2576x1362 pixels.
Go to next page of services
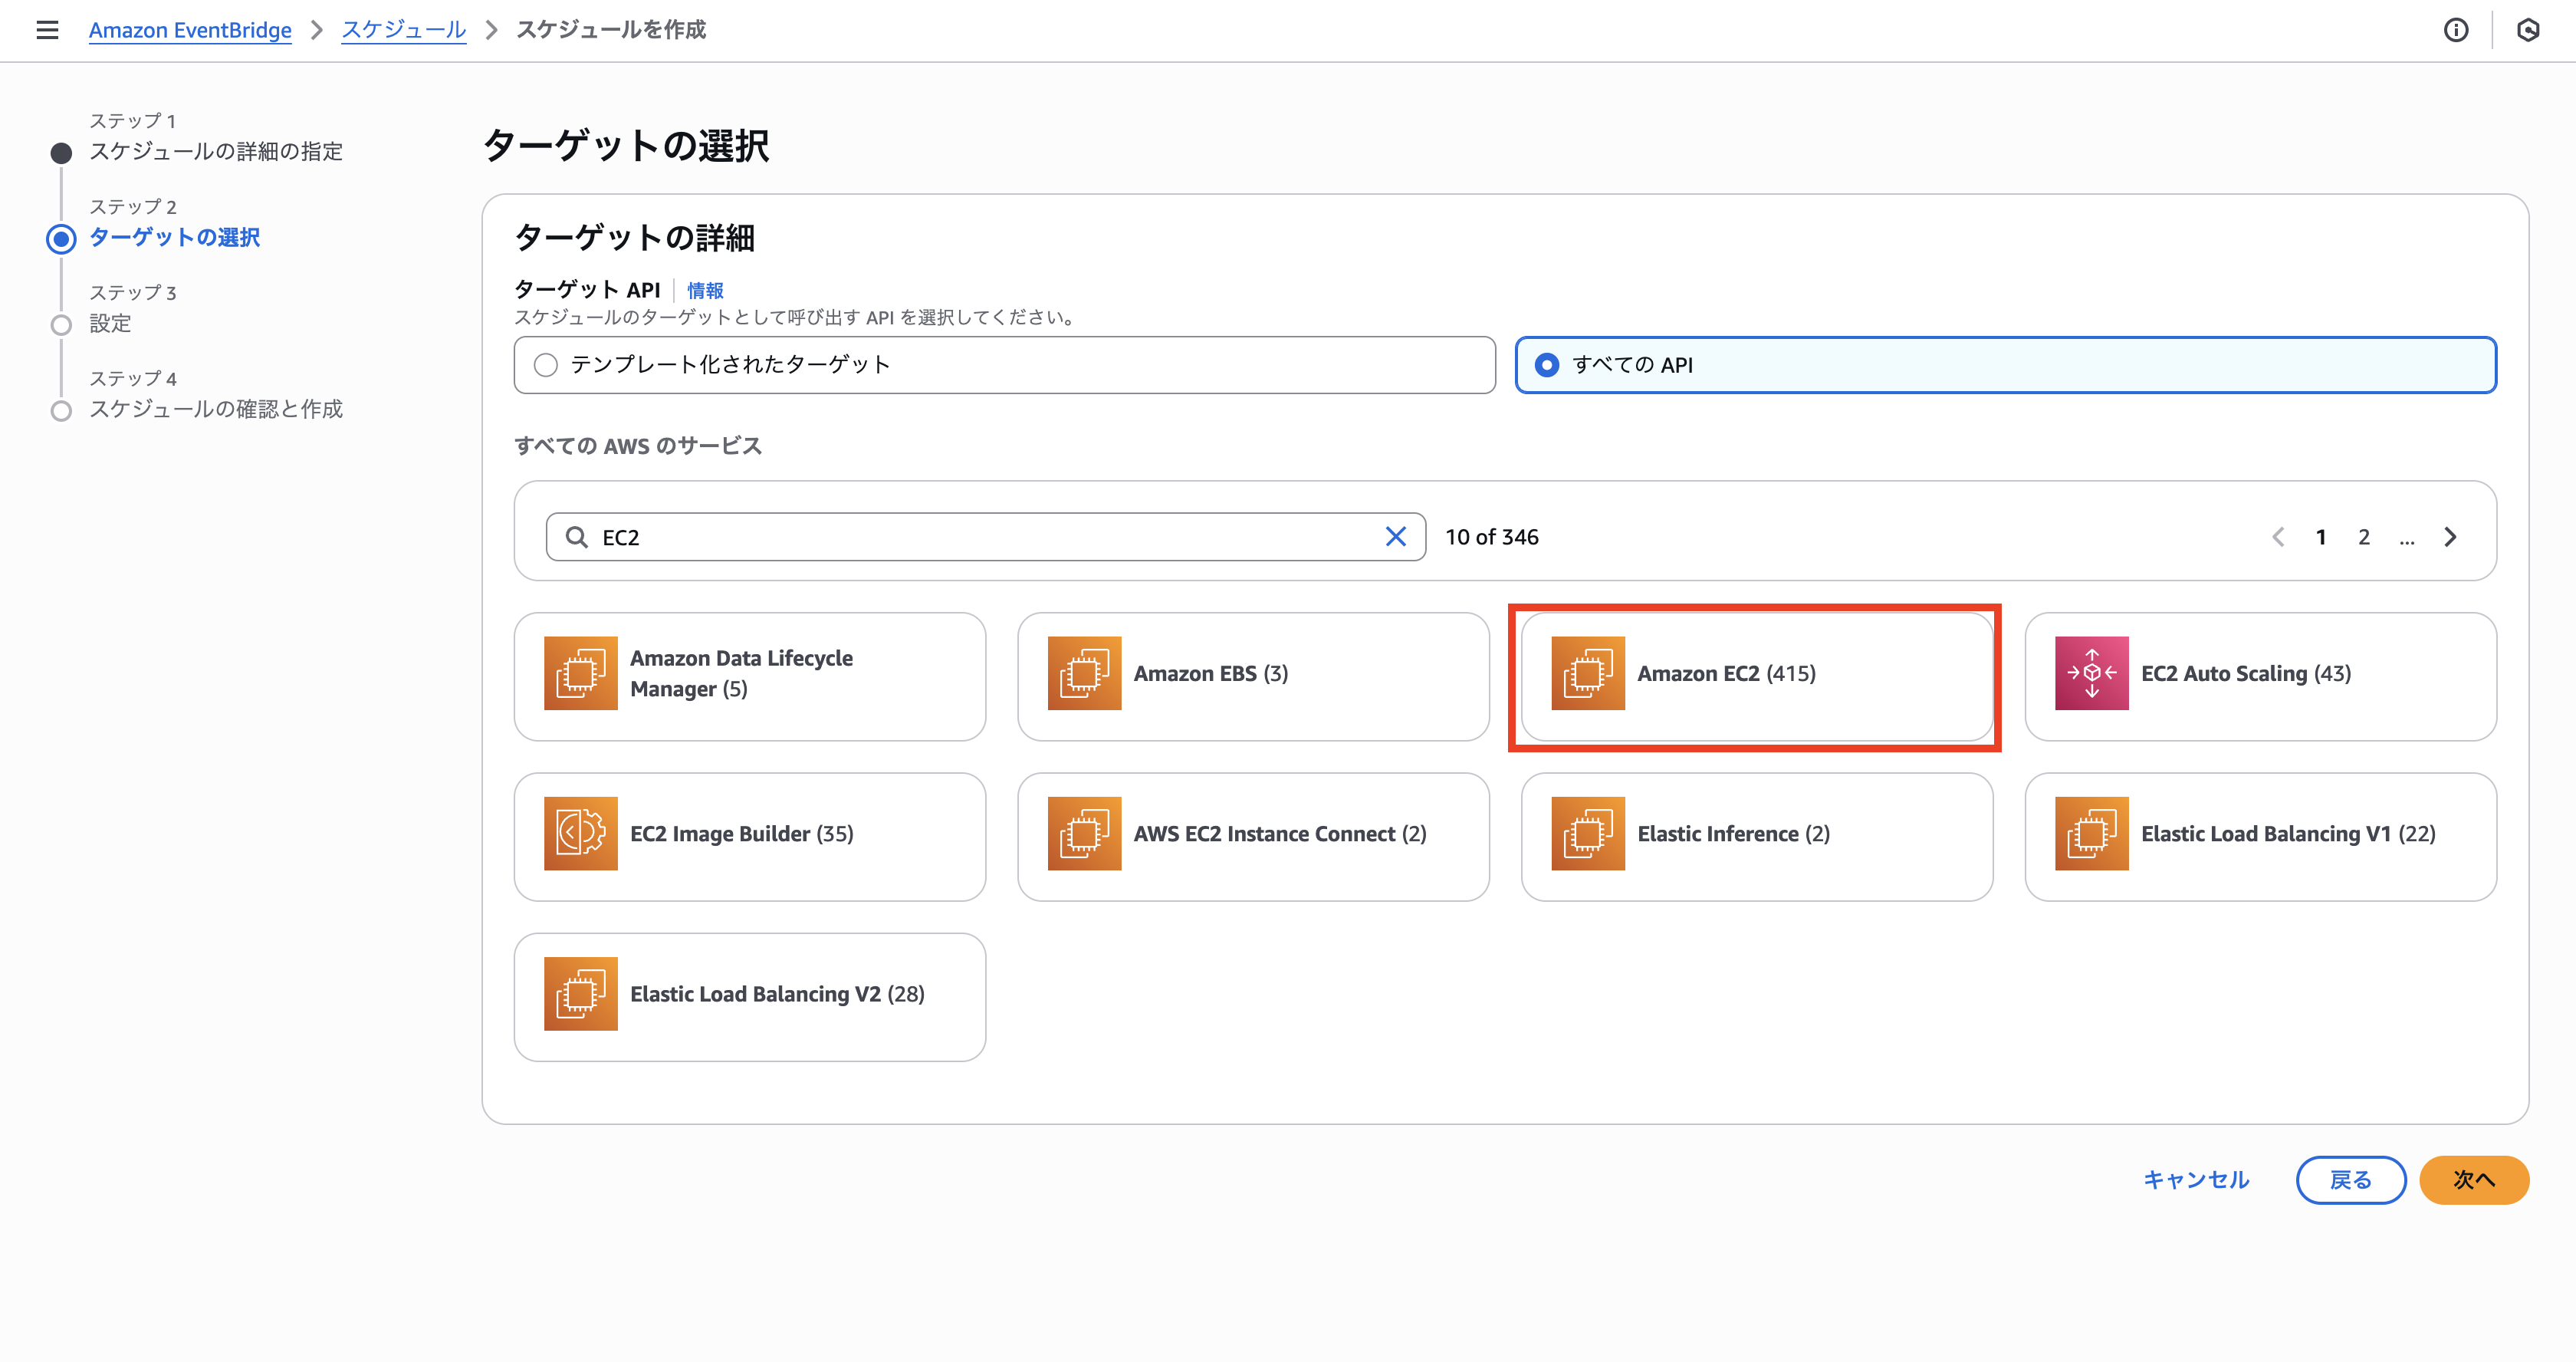2450,537
